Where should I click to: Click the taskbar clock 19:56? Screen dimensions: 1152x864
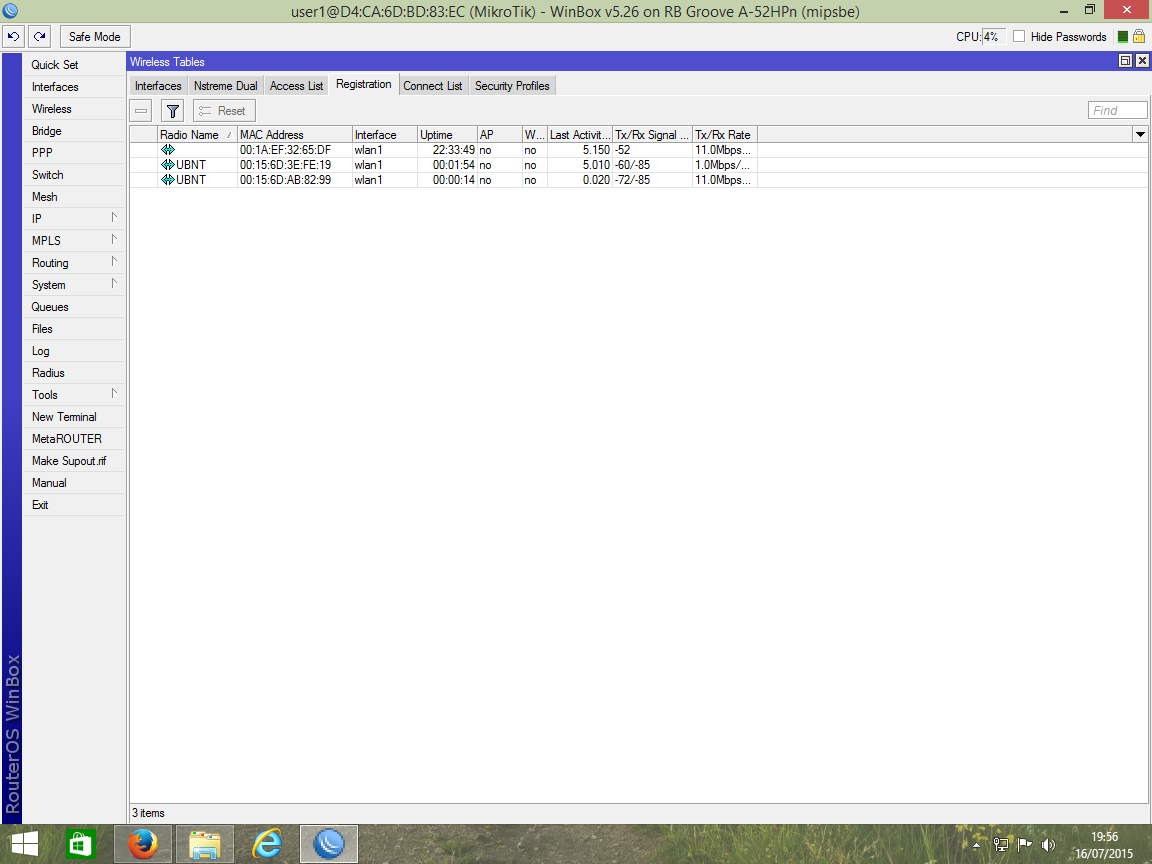(1104, 837)
